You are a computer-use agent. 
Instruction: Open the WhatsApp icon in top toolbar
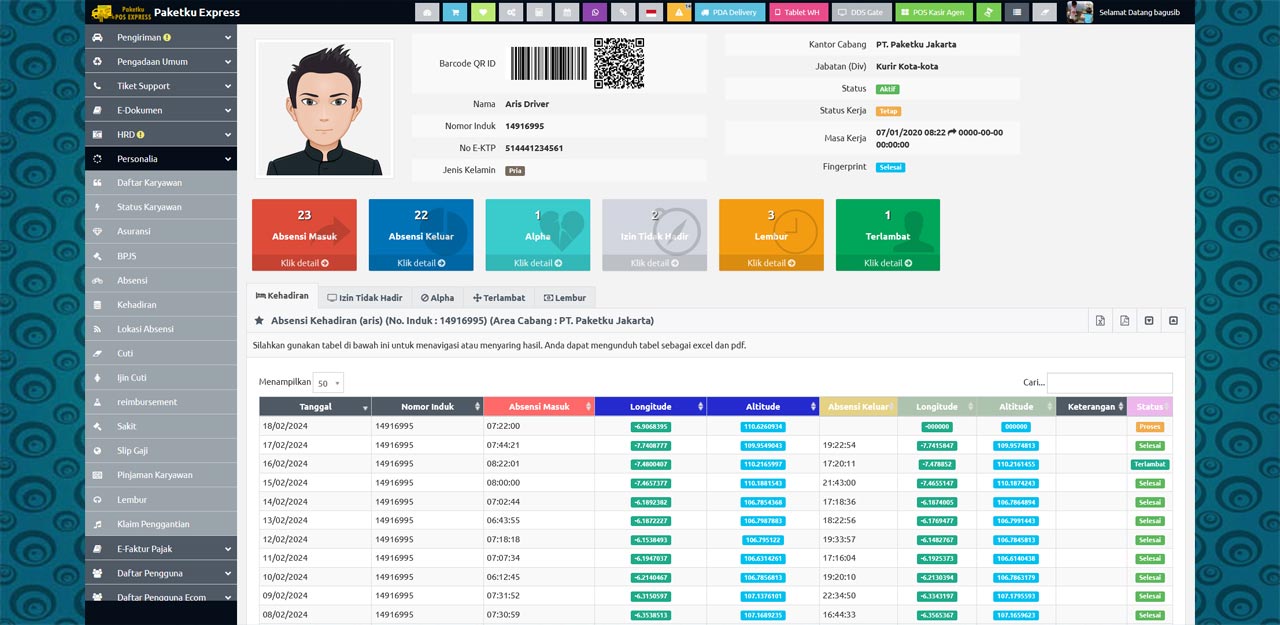pos(595,13)
